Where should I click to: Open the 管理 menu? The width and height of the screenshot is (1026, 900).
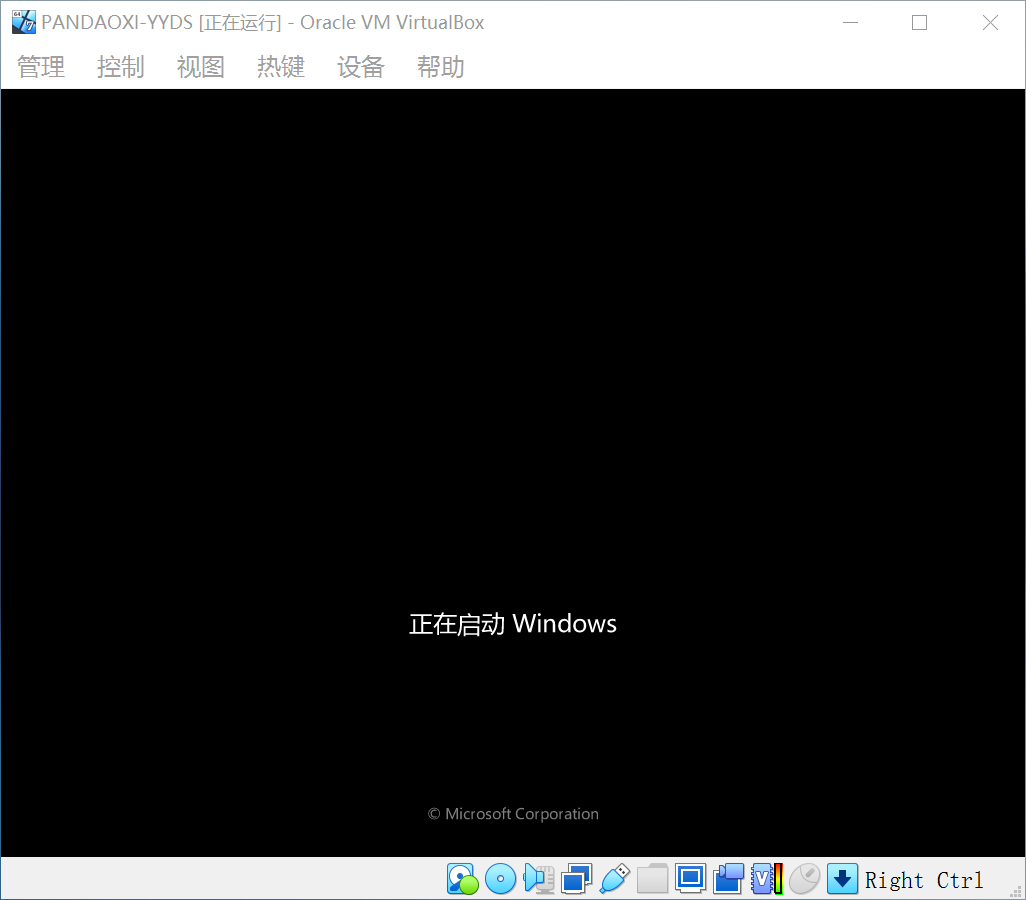41,67
